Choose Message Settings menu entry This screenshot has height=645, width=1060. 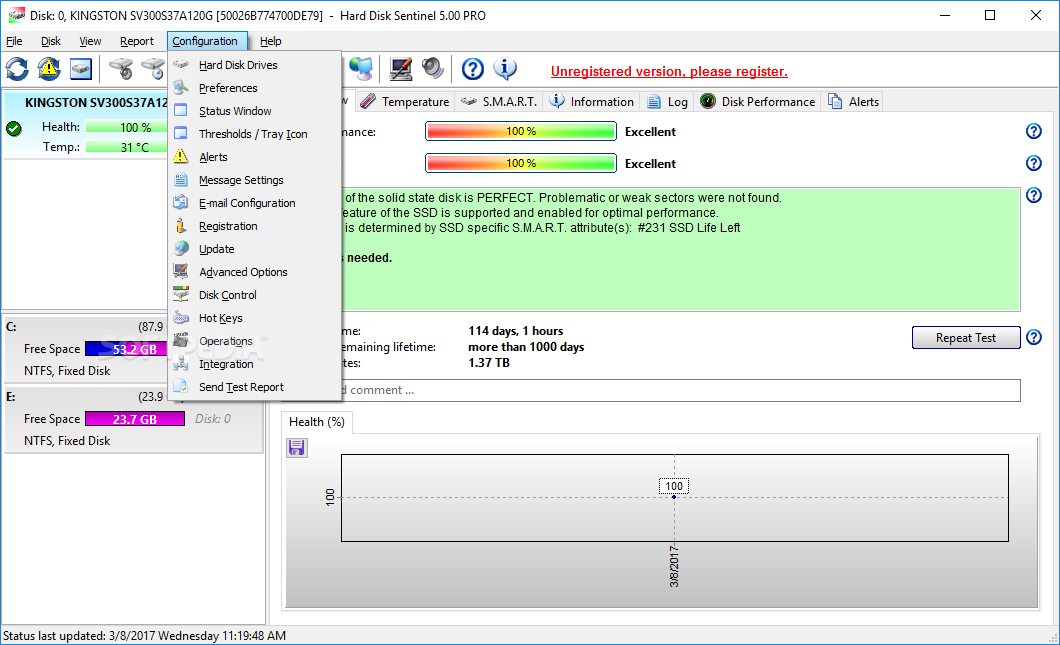coord(254,180)
